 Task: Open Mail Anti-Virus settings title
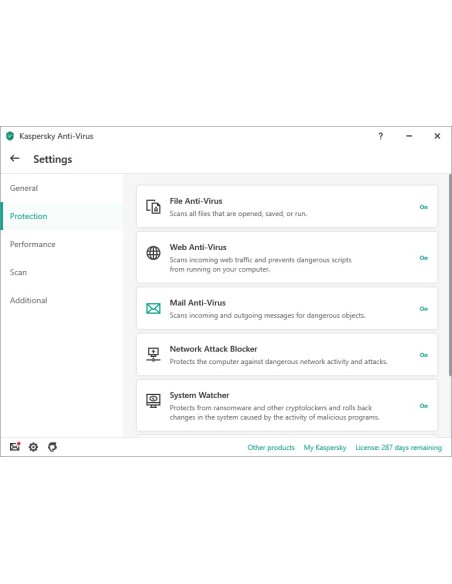[x=197, y=303]
